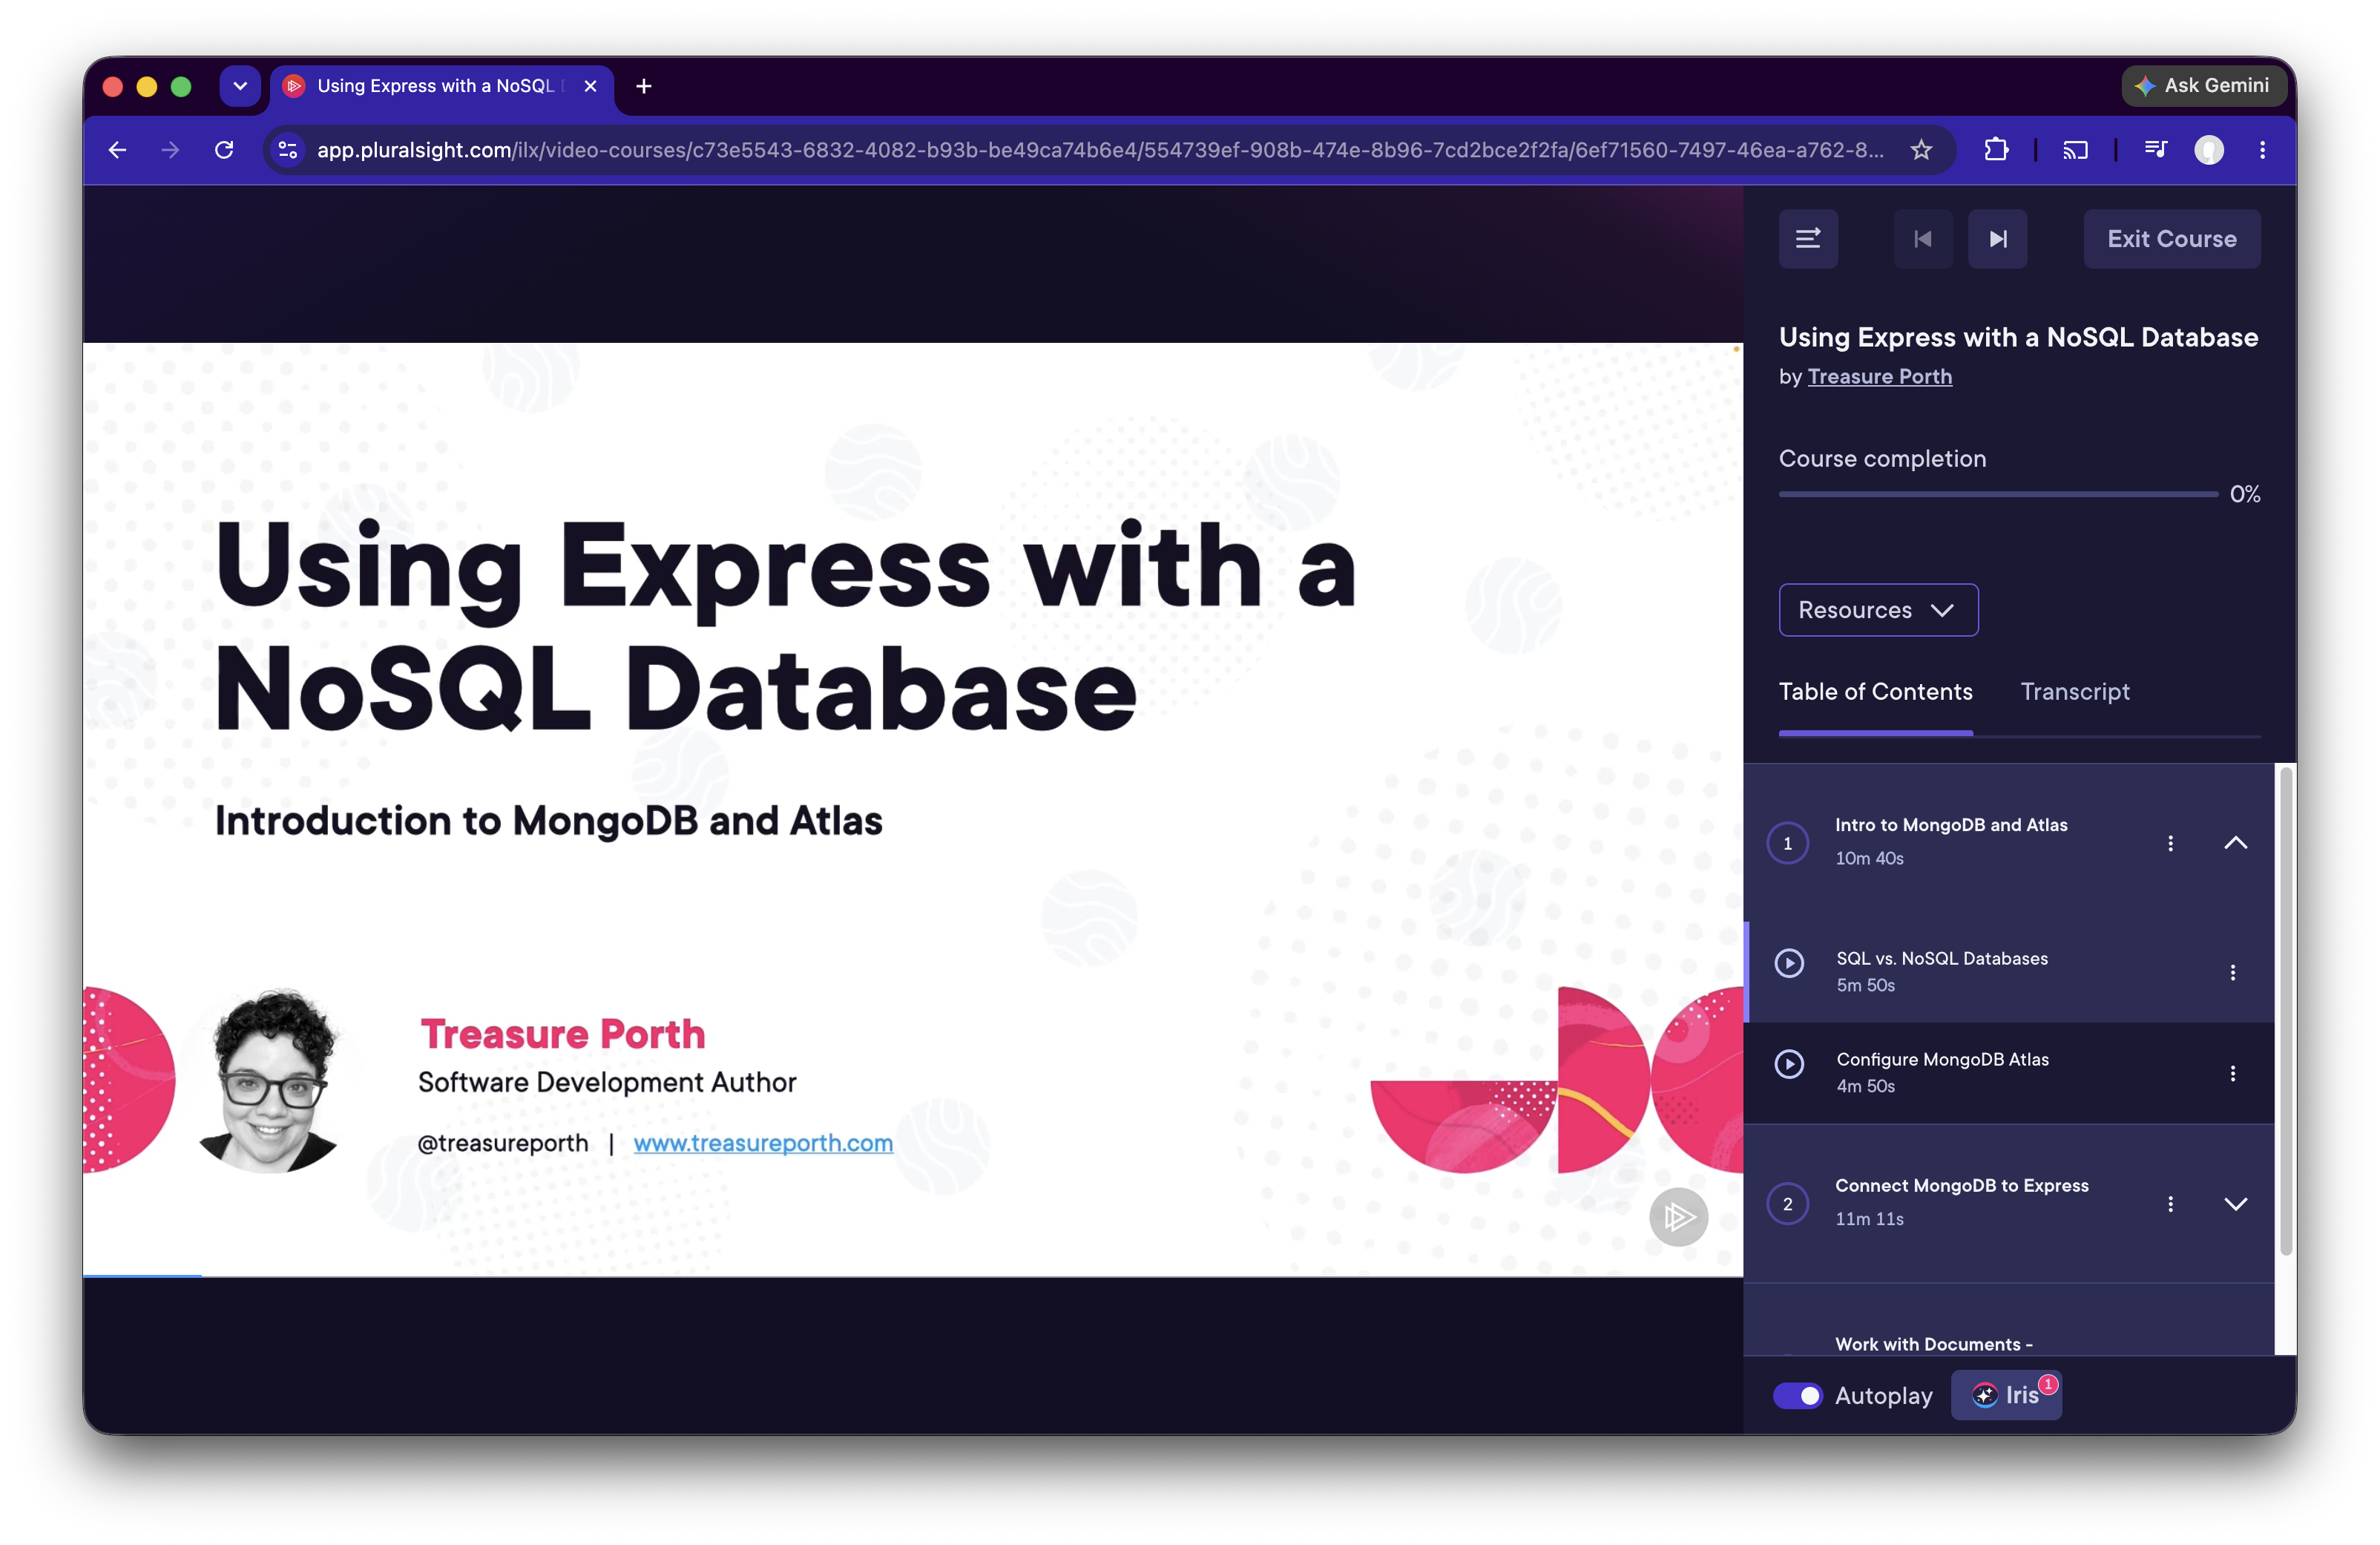Click the video playback progress bar
This screenshot has height=1545, width=2380.
pos(912,1276)
